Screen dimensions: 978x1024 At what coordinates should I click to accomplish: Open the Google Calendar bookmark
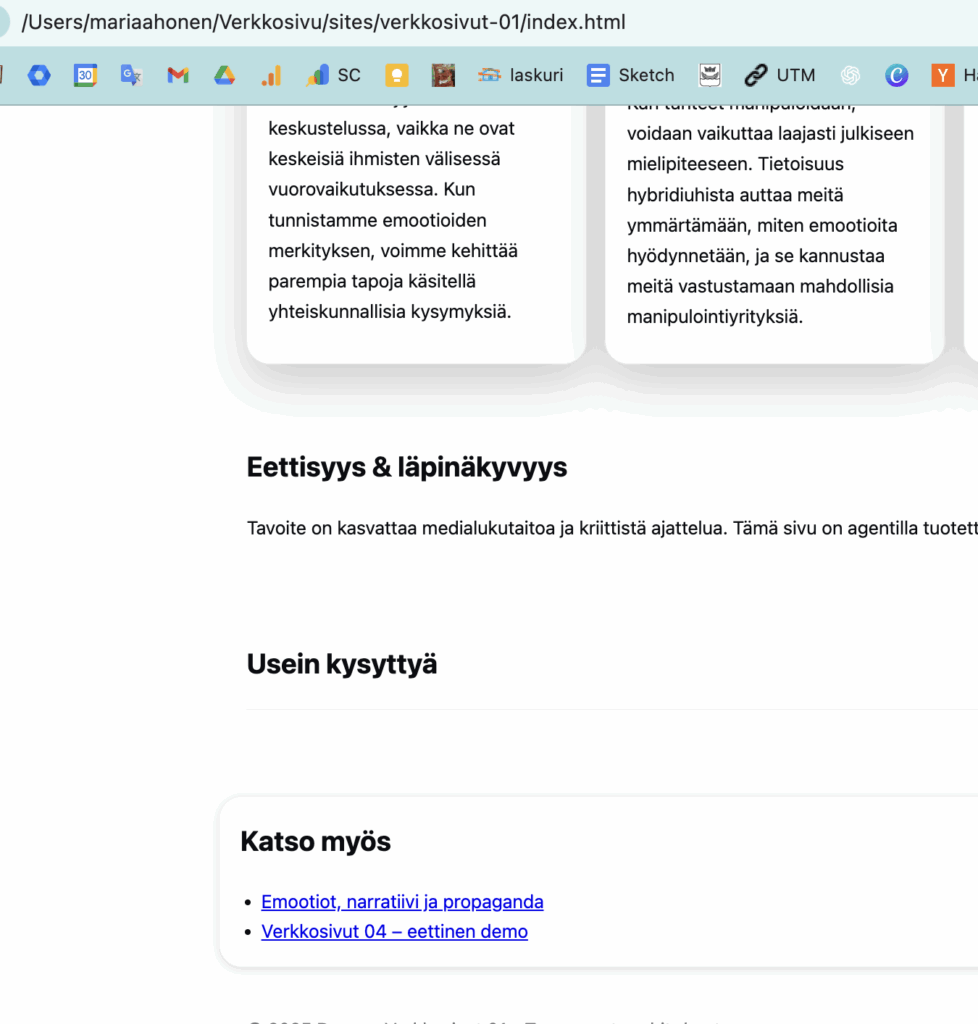pyautogui.click(x=85, y=74)
